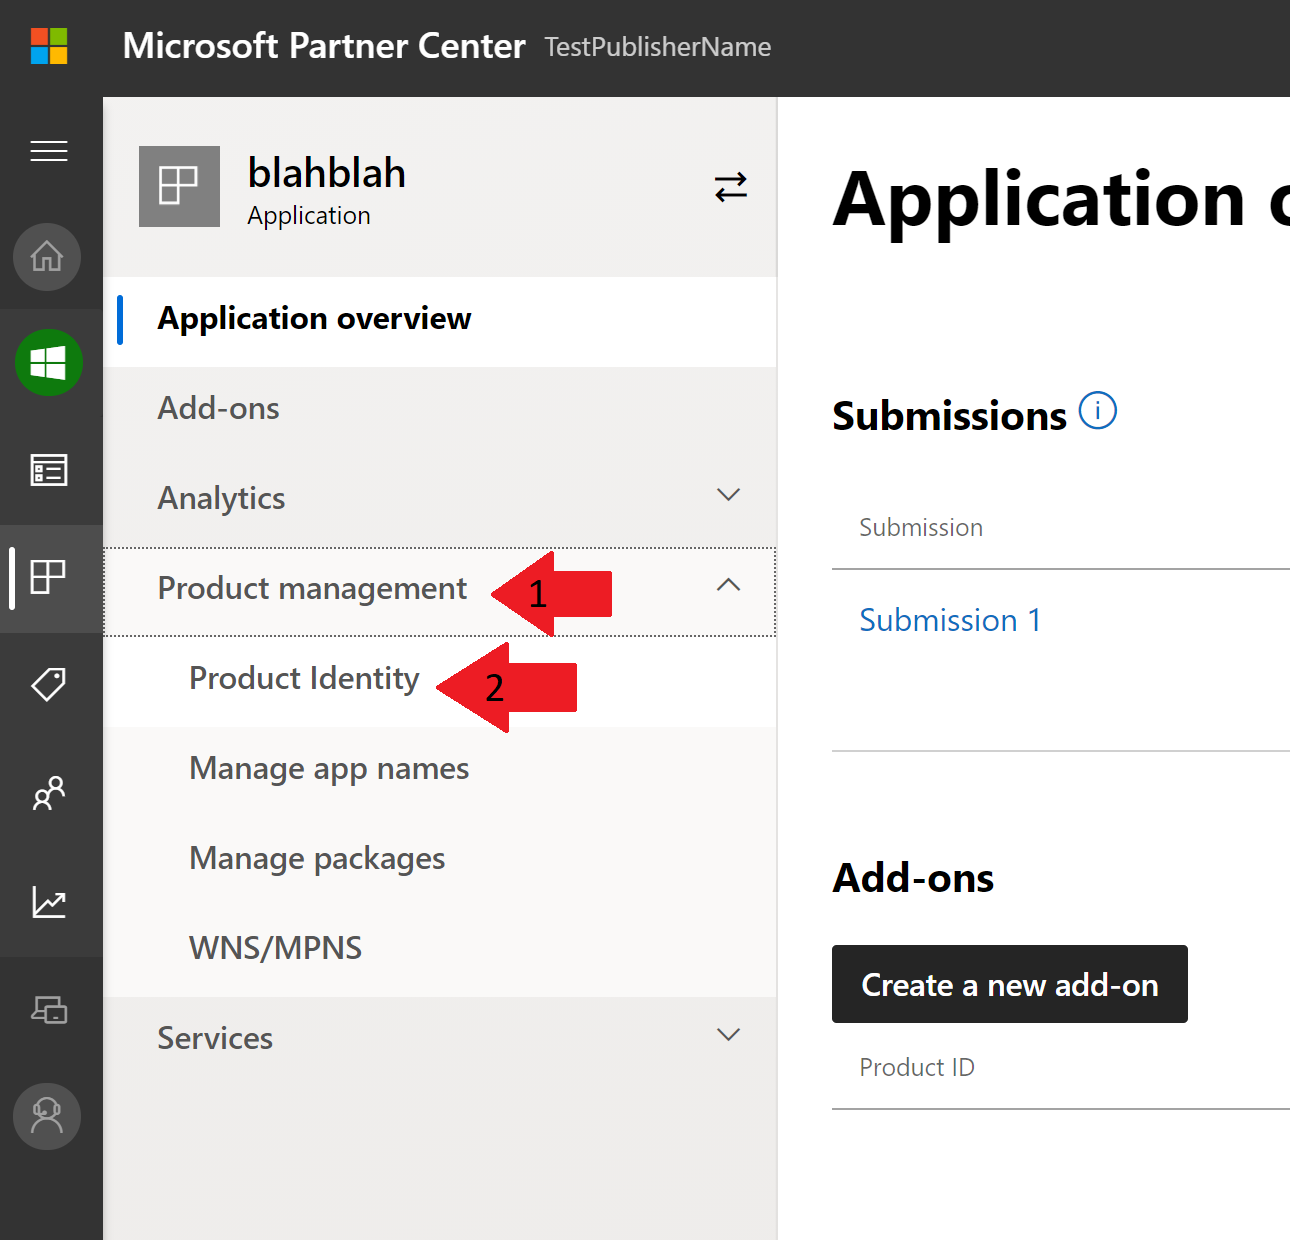Open the people/users icon in sidebar
Screen dimensions: 1290x1240
49,793
